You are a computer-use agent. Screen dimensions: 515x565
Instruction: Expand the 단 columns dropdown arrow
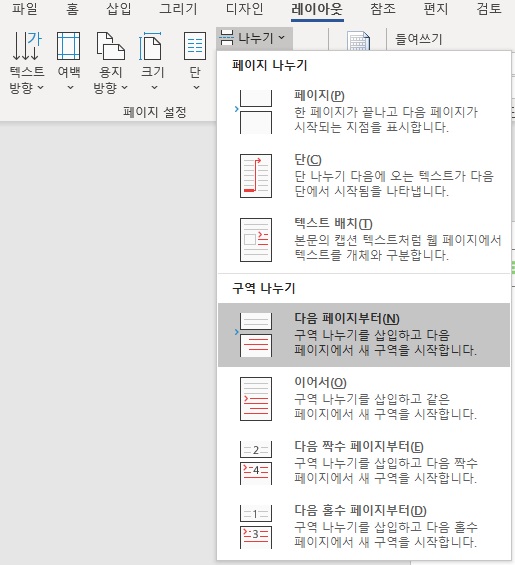tap(196, 88)
